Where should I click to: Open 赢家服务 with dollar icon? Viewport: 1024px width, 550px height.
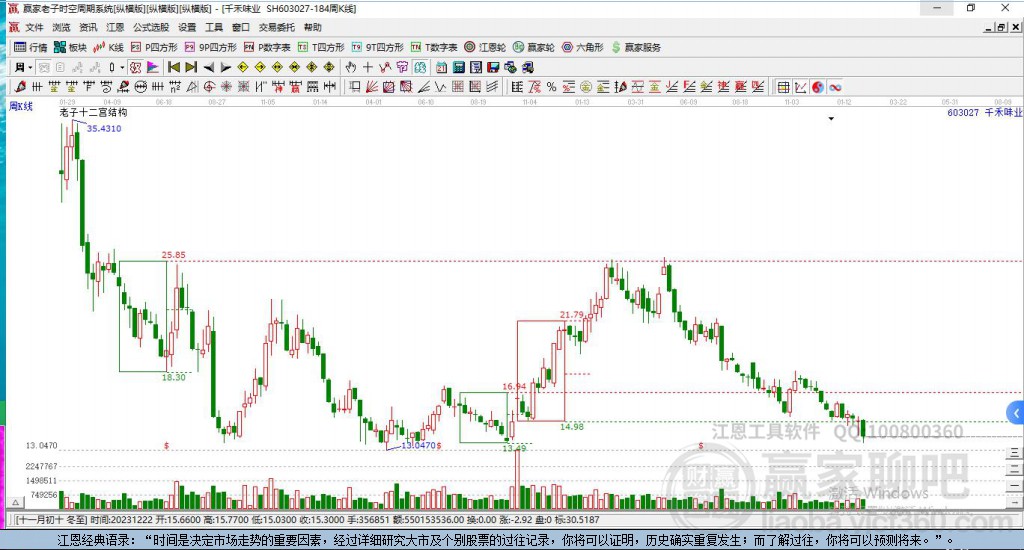pos(636,47)
